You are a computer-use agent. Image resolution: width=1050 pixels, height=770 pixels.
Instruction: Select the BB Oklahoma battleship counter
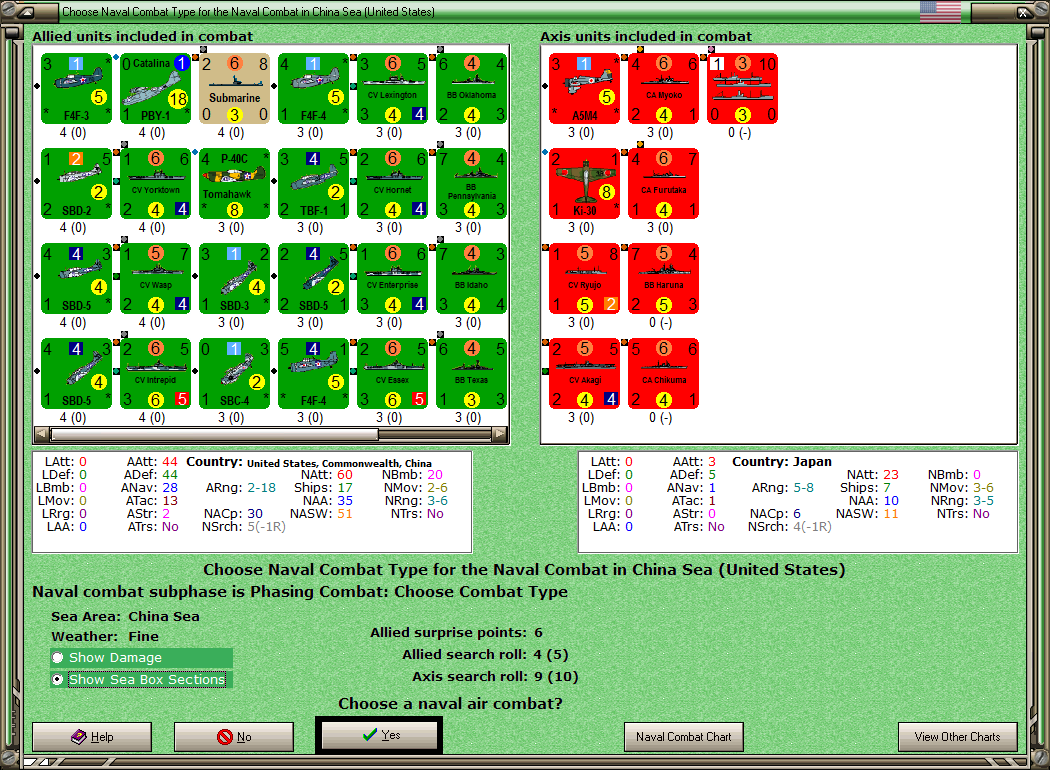pyautogui.click(x=471, y=89)
